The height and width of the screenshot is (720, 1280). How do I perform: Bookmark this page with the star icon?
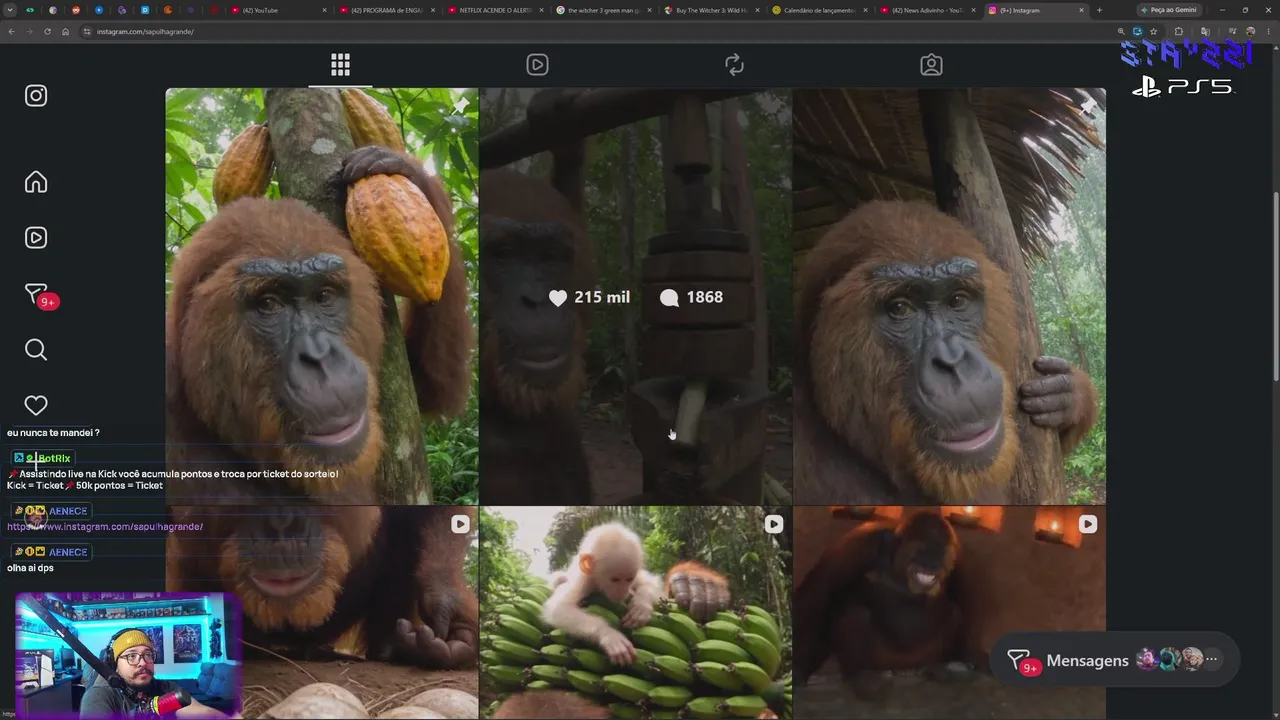click(x=1153, y=31)
